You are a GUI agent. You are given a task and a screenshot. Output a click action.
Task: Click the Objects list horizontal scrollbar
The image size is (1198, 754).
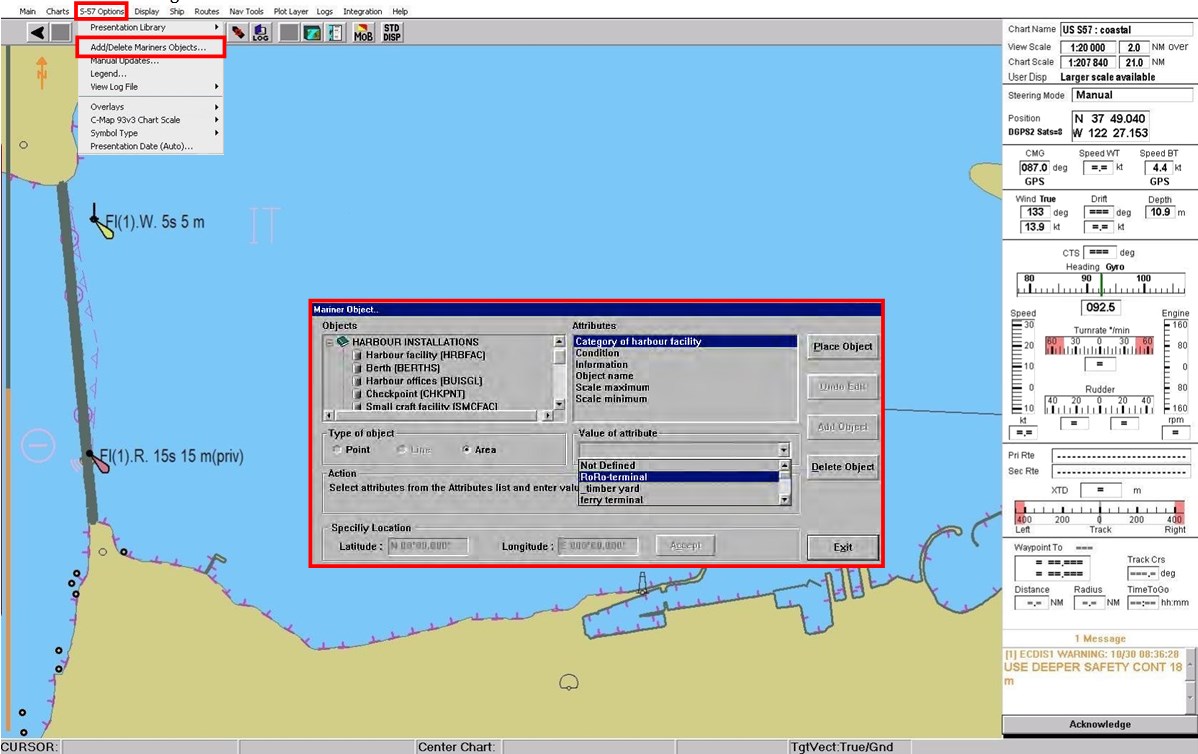pos(439,416)
